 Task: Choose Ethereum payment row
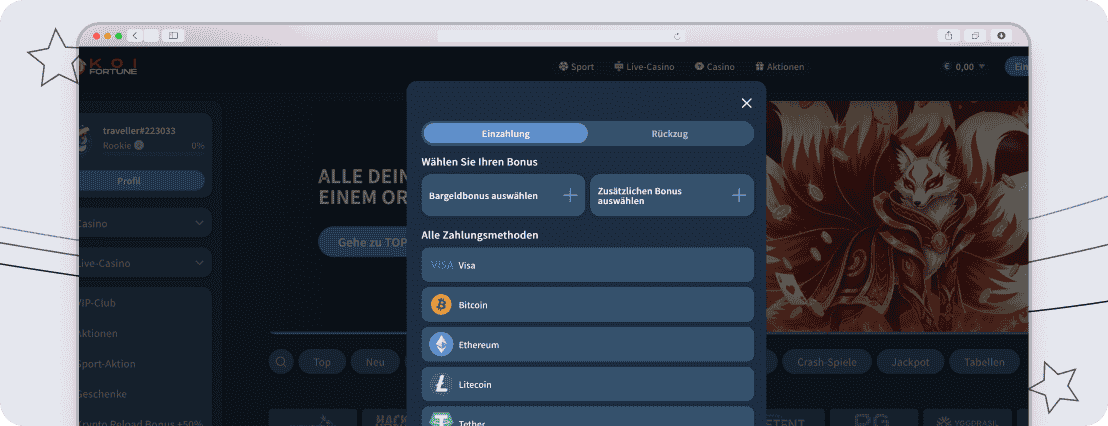tap(587, 345)
